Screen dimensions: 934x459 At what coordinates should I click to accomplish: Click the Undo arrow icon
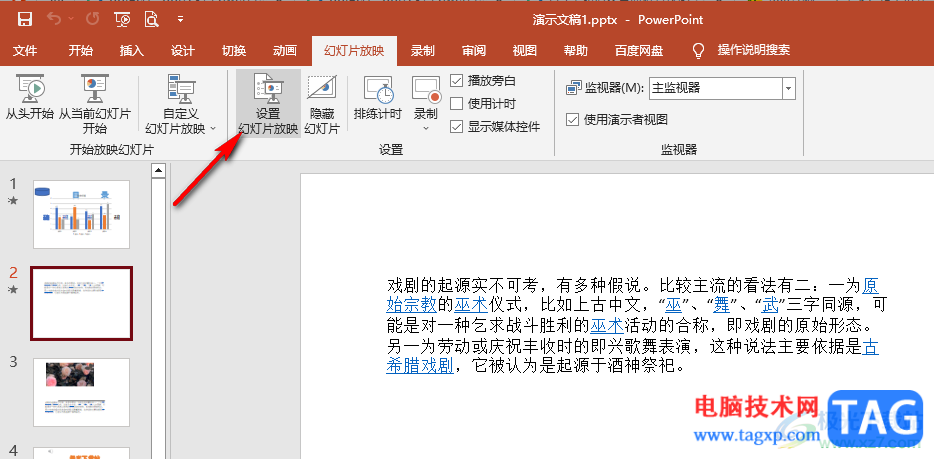(x=54, y=20)
